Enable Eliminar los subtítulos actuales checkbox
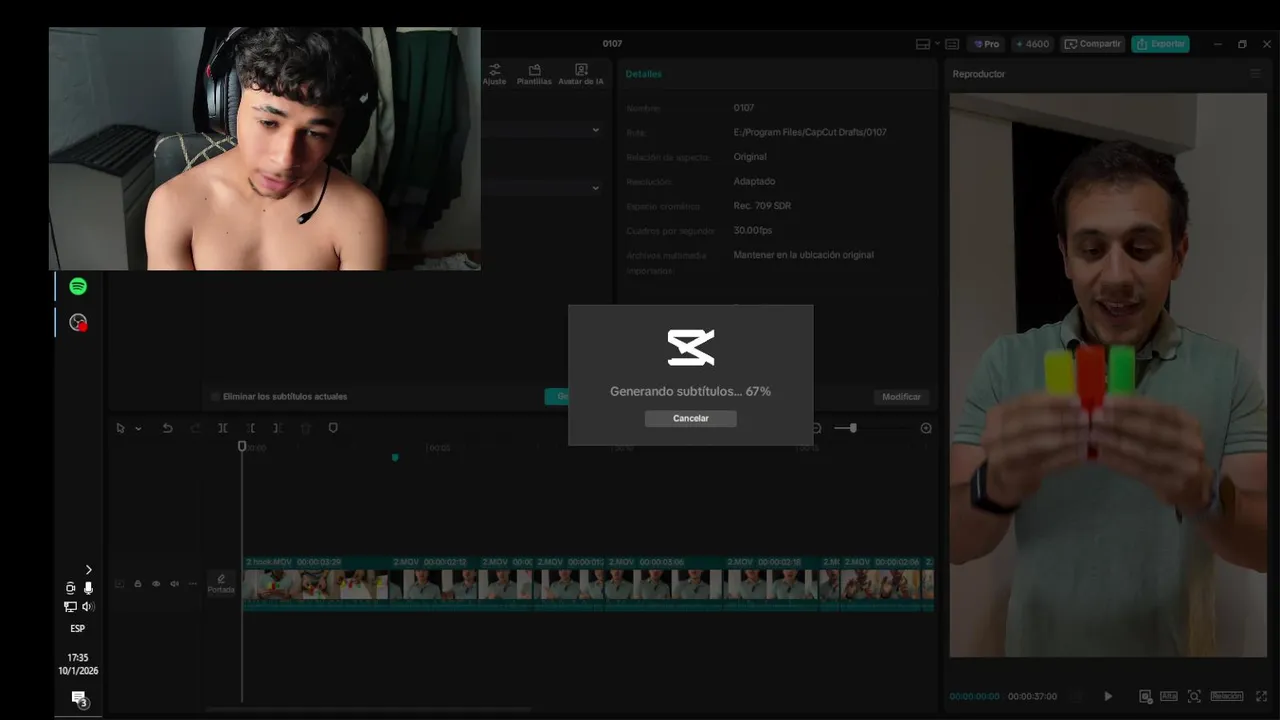Image resolution: width=1280 pixels, height=720 pixels. point(215,397)
